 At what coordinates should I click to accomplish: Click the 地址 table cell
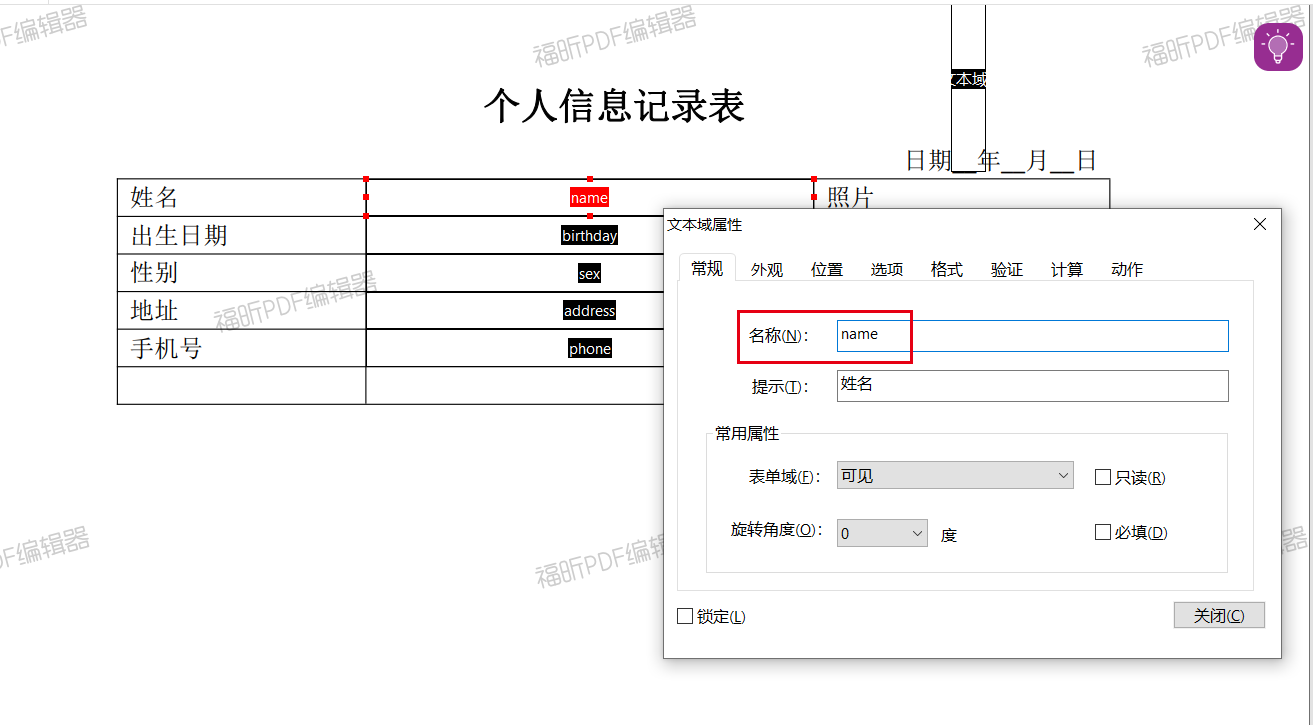point(242,310)
